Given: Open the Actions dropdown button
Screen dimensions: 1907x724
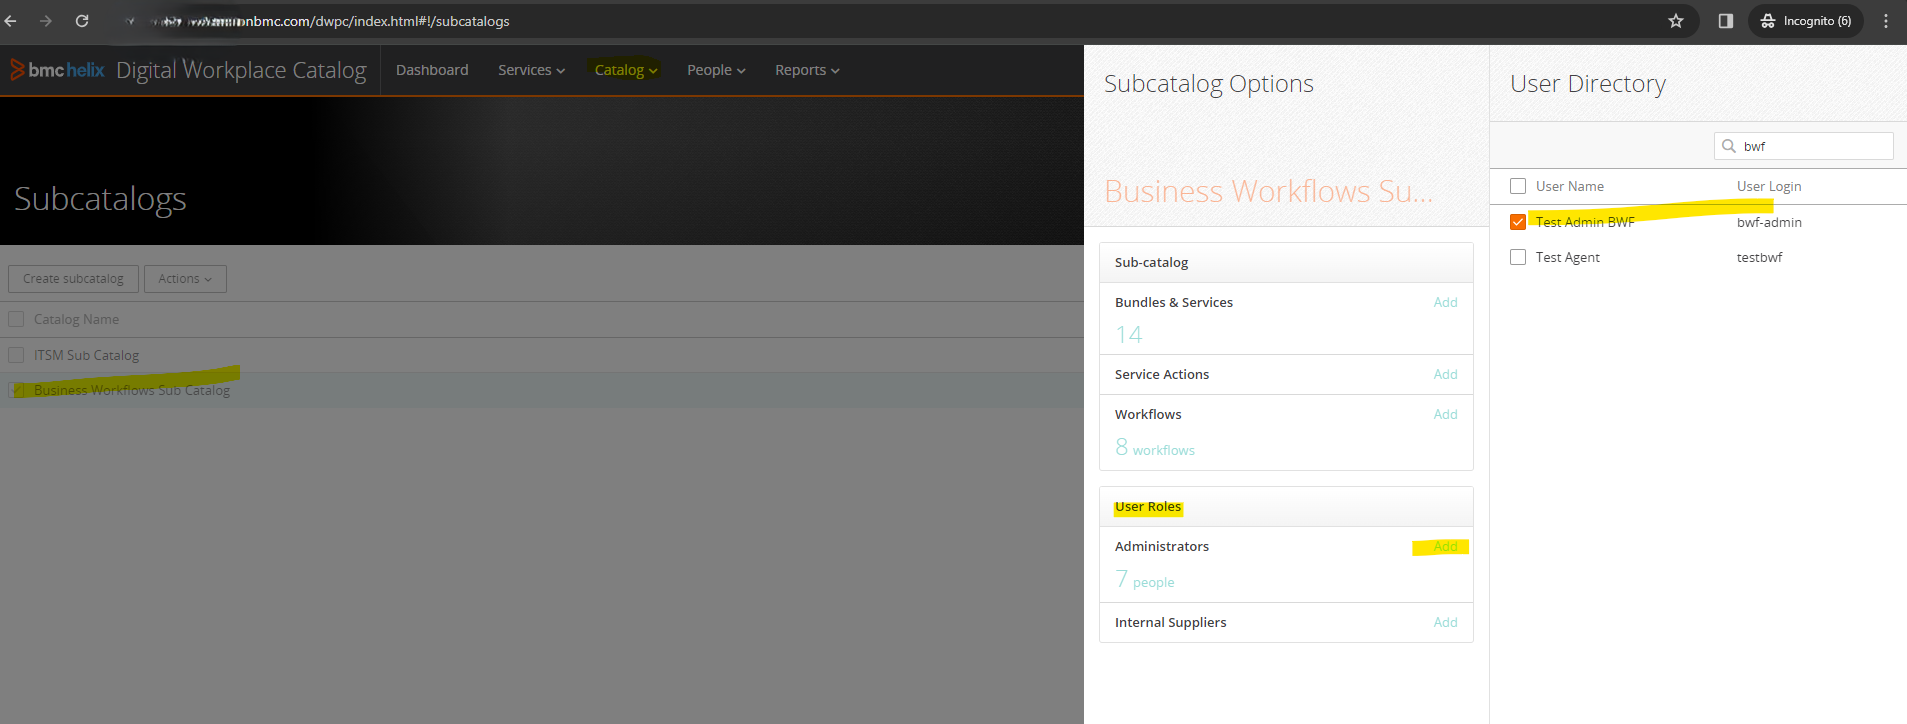Looking at the screenshot, I should tap(185, 279).
